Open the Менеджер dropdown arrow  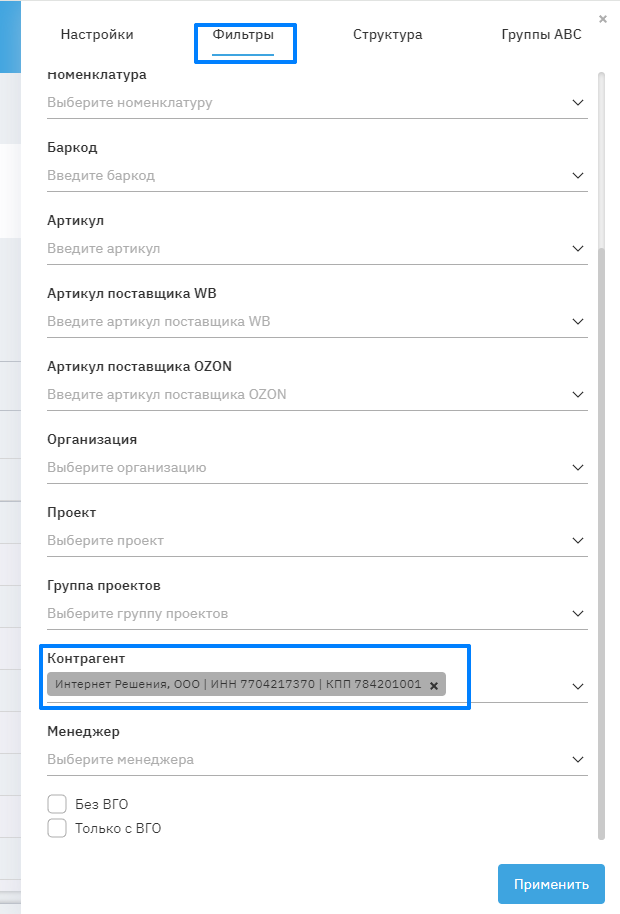click(577, 759)
